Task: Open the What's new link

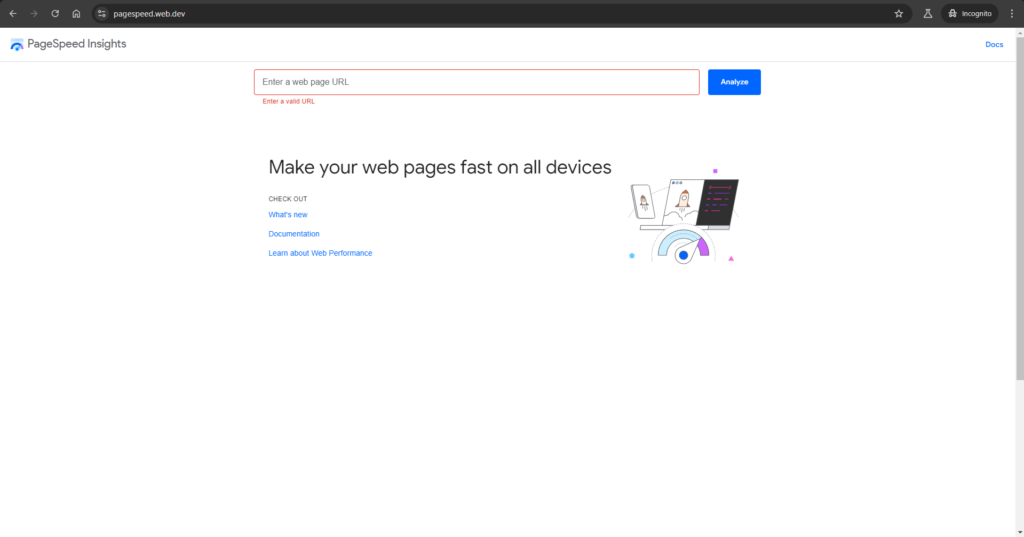Action: pyautogui.click(x=288, y=215)
